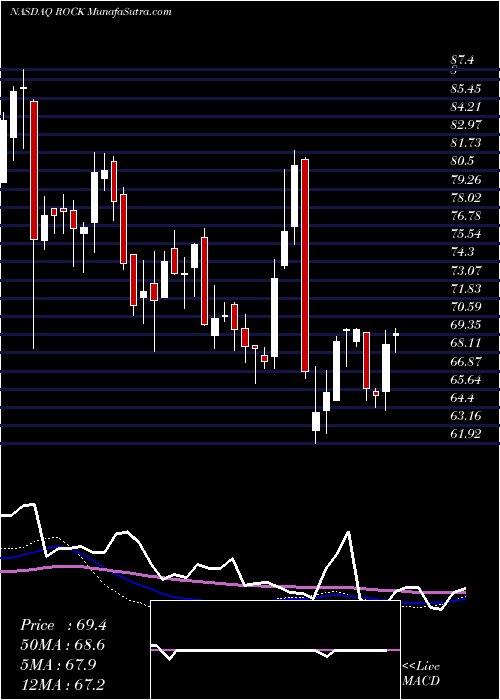Click the 66.87 price level label
The width and height of the screenshot is (500, 700).
[466, 361]
